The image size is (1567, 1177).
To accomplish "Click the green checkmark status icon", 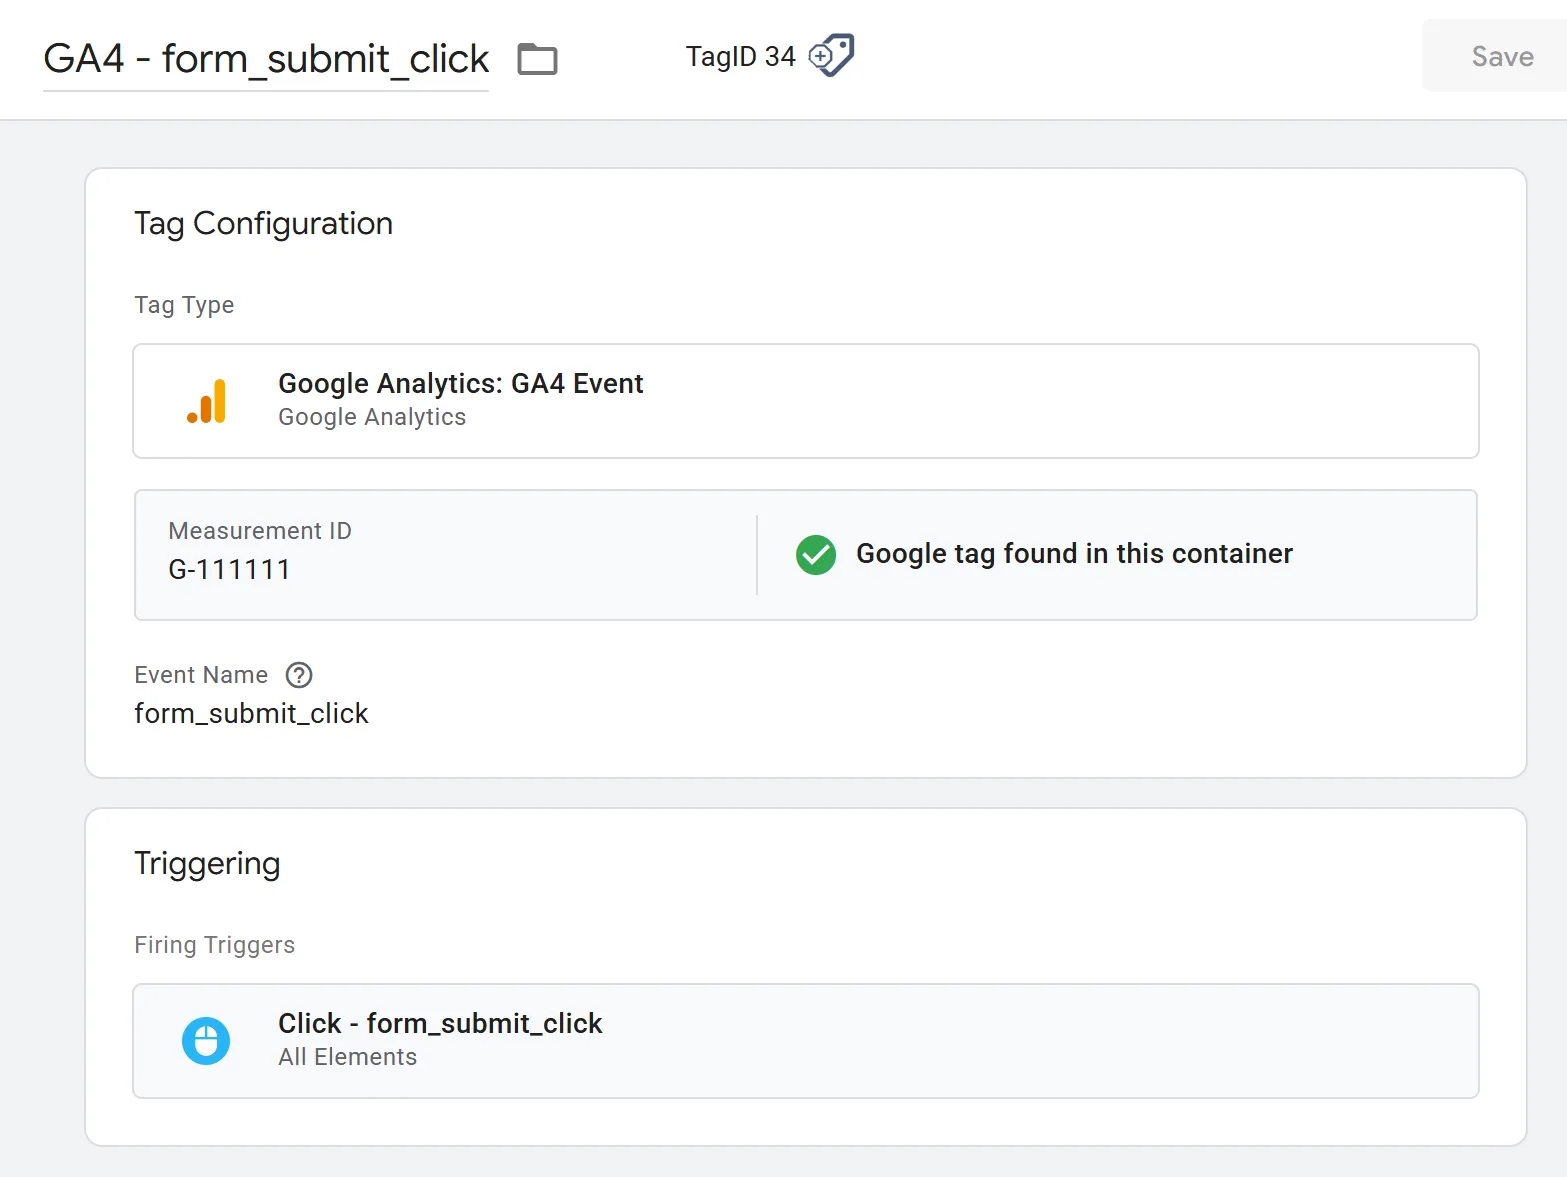I will (816, 554).
